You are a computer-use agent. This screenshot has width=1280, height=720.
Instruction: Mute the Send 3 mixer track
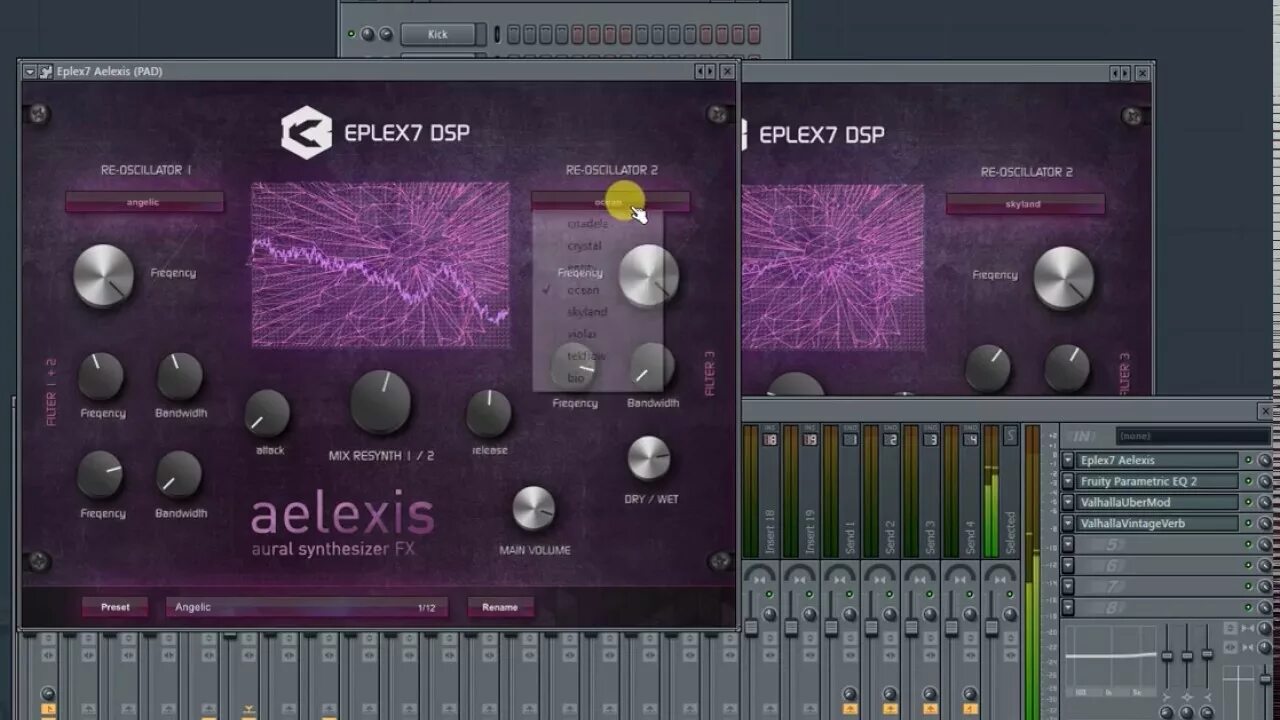[x=929, y=596]
